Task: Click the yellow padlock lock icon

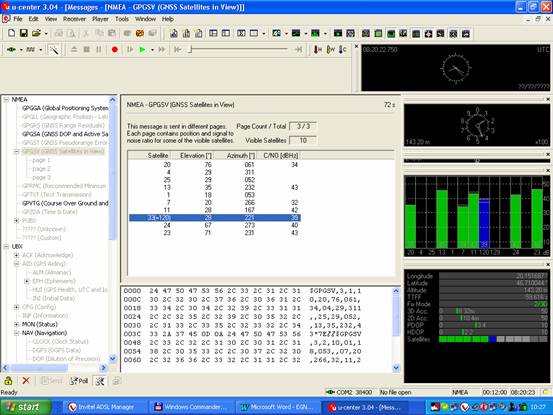Action: [x=8, y=381]
